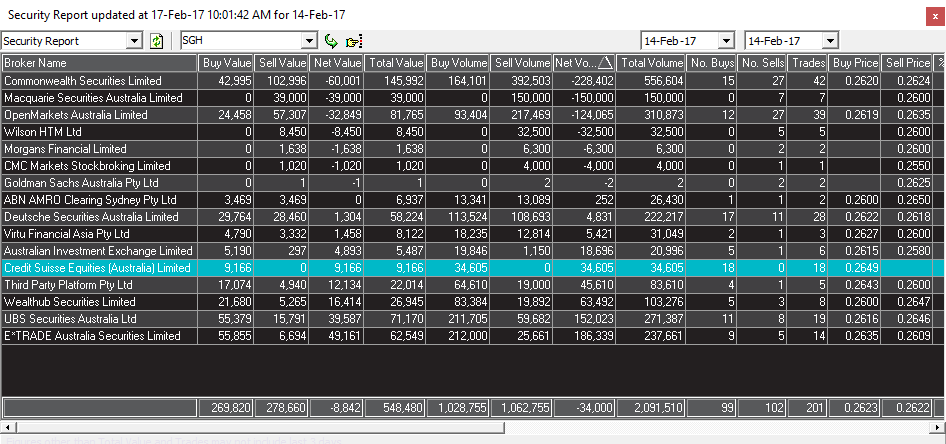Click Deutsche total volume 222,217 cell
Image resolution: width=946 pixels, height=444 pixels.
pos(651,217)
